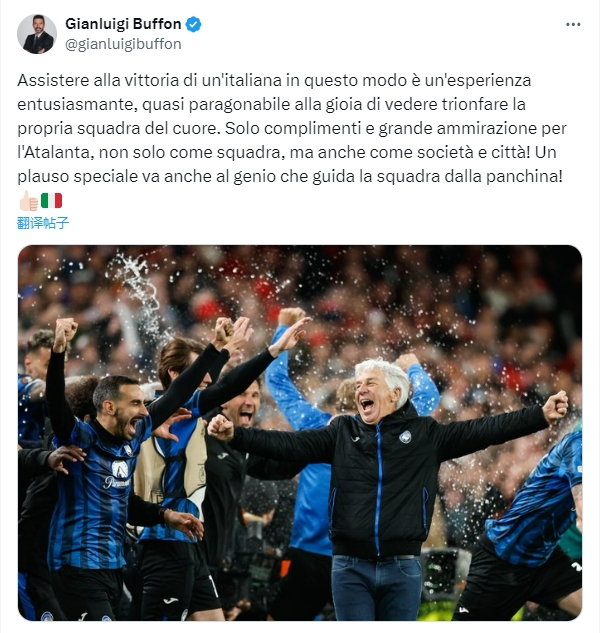Viewport: 600px width, 633px height.
Task: Click the thumbs up emoji
Action: click(28, 201)
